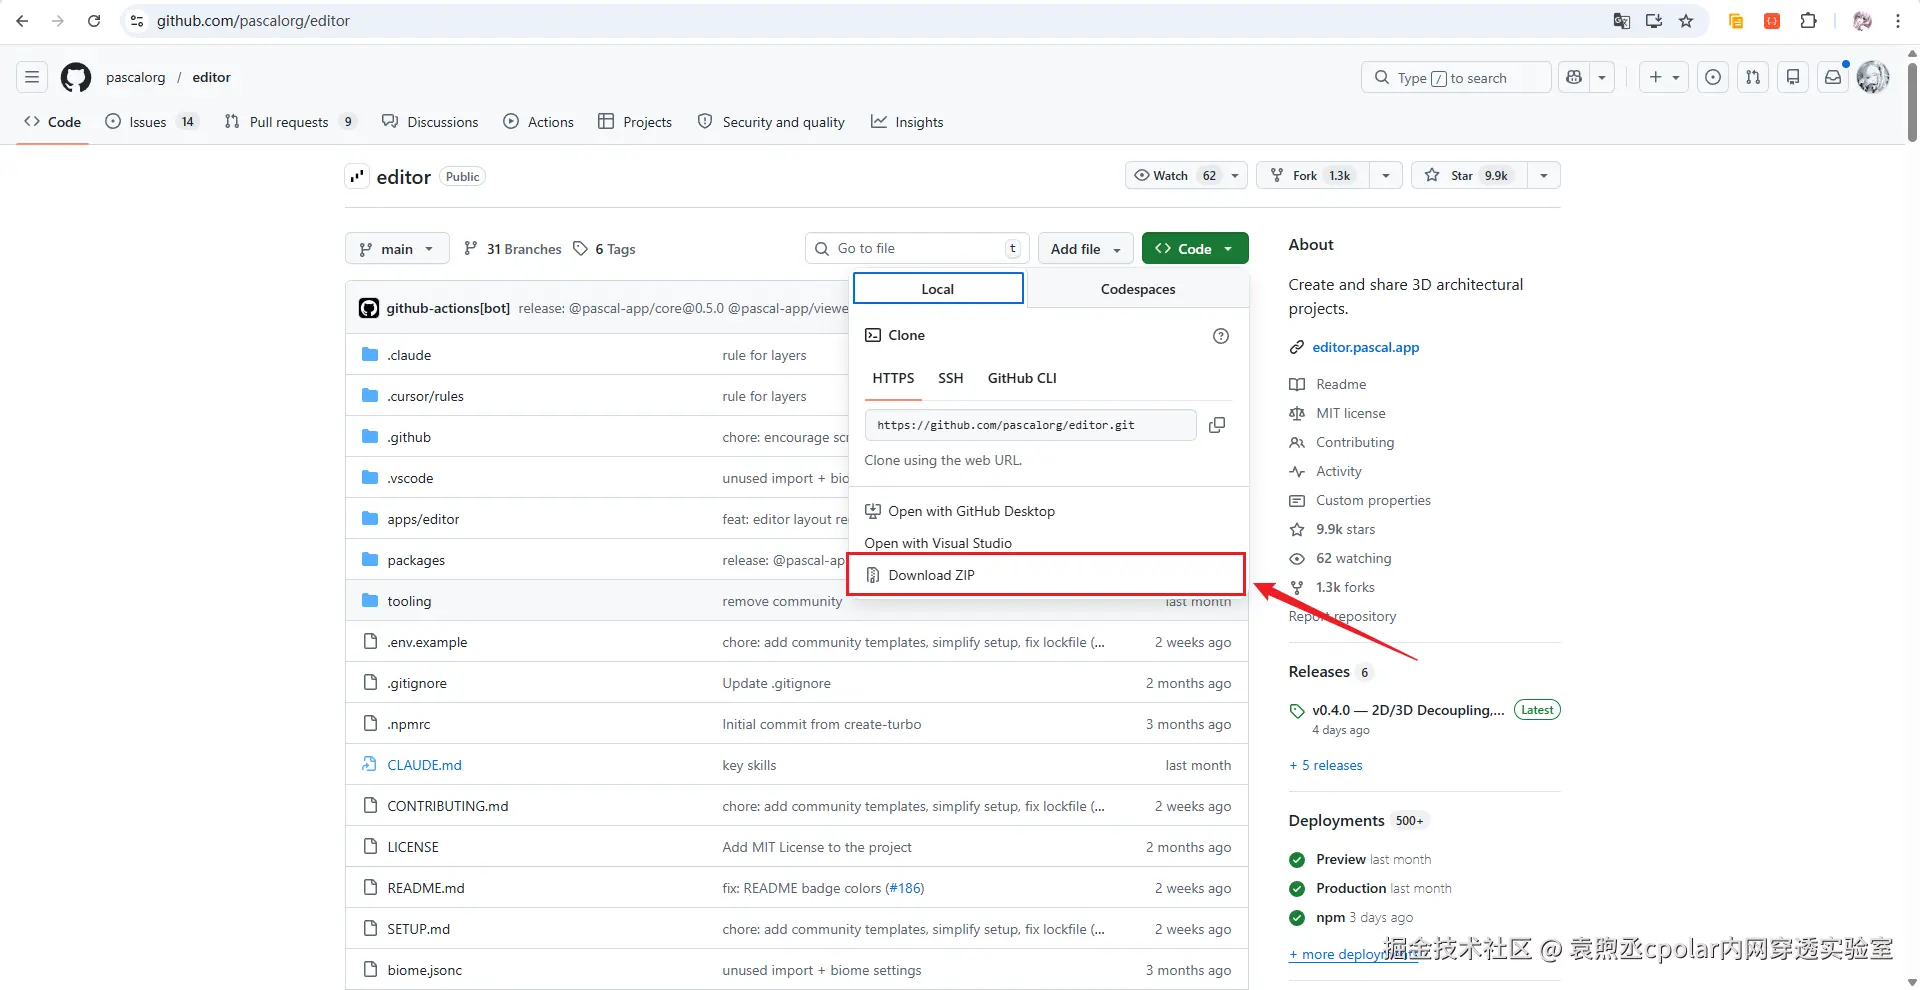Open the clone help question icon

click(1221, 336)
